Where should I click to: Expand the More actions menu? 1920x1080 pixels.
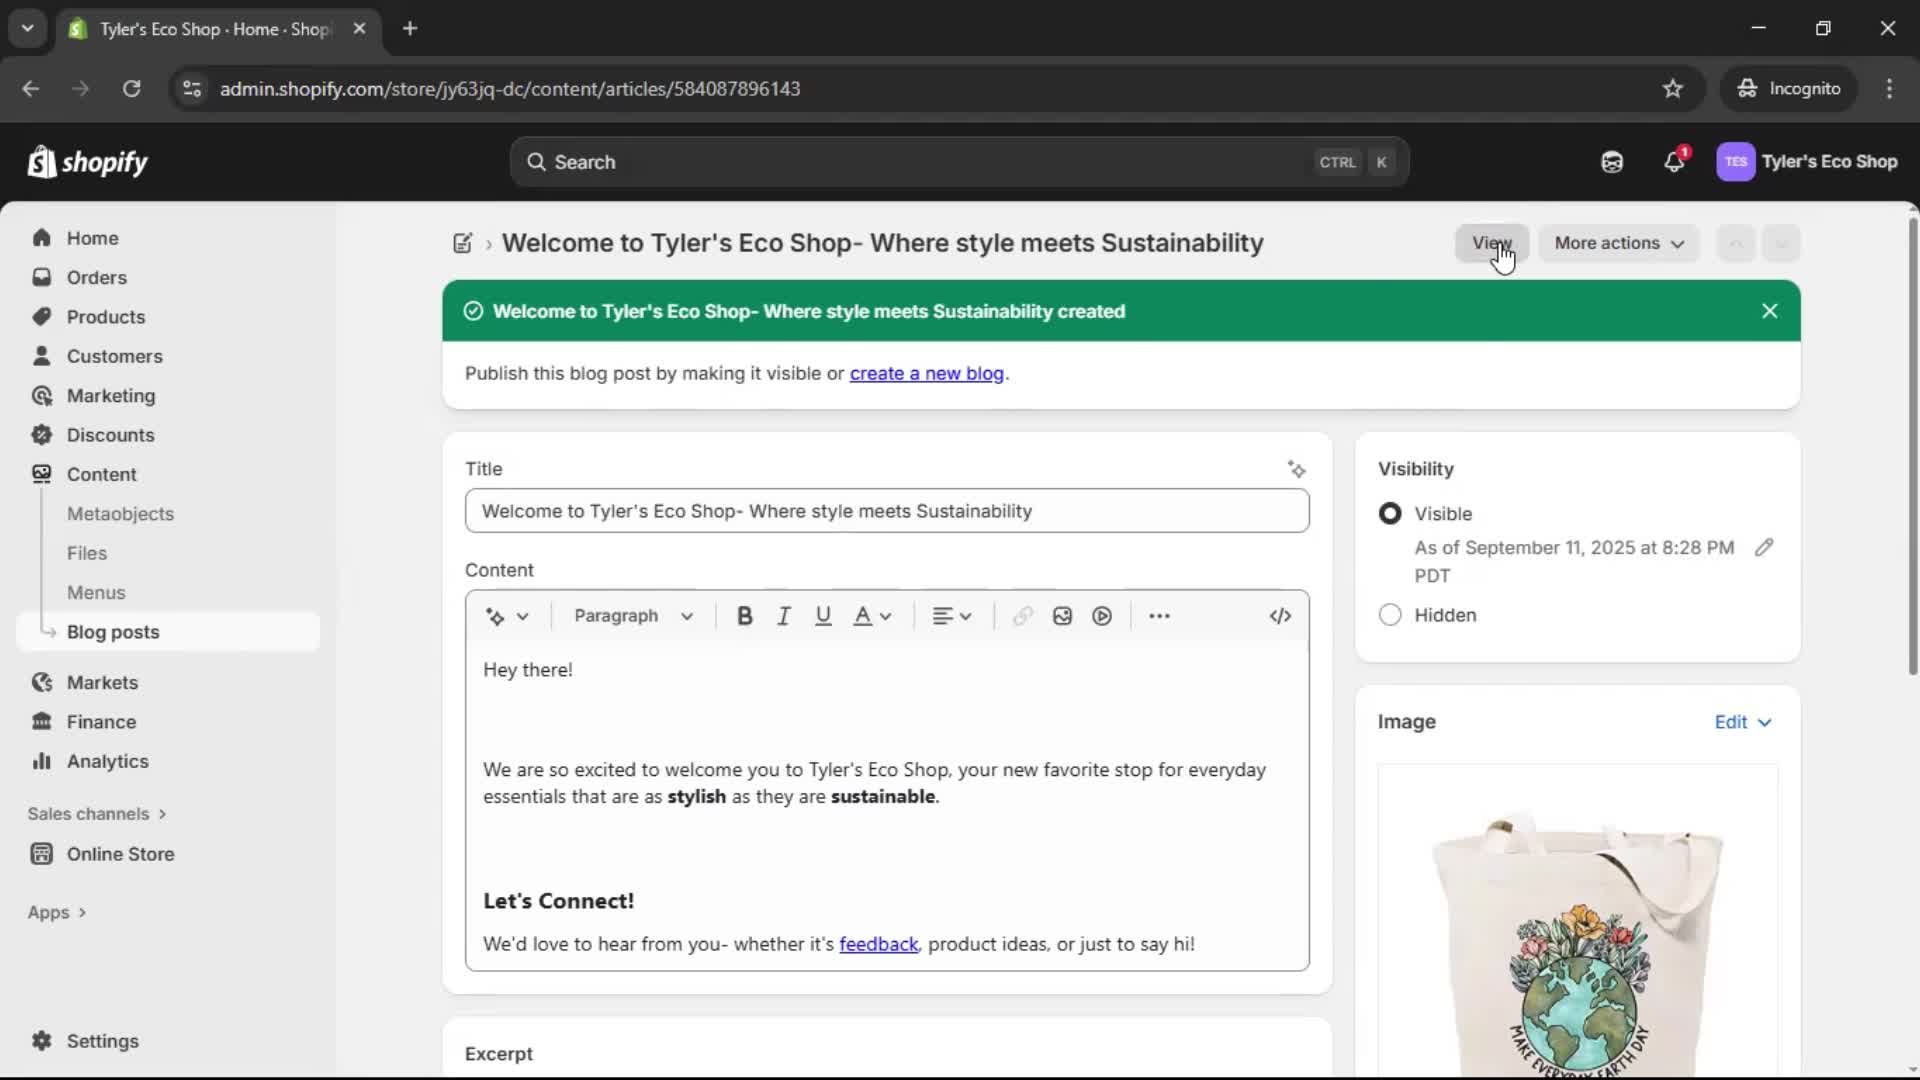[1618, 243]
